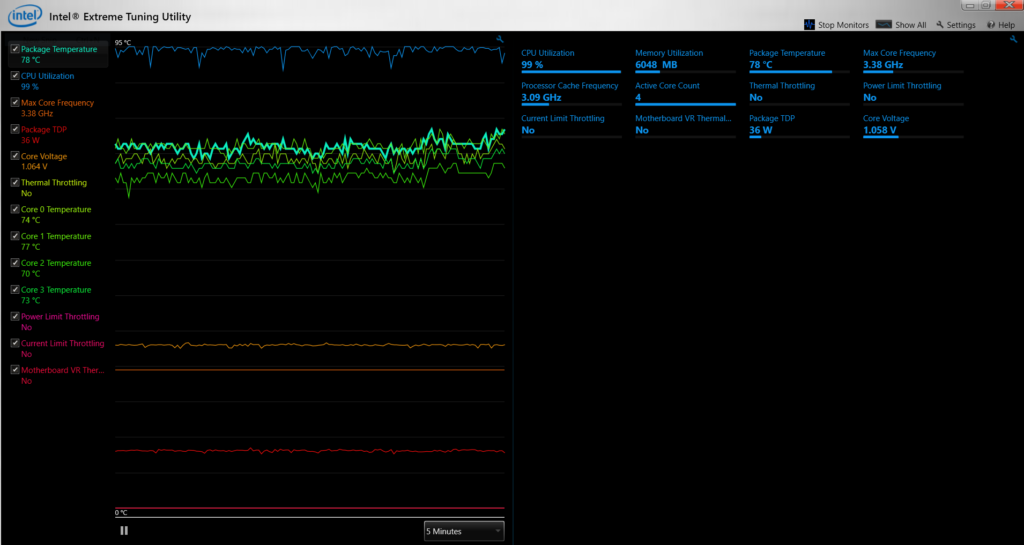Click the Help question mark icon

(x=991, y=25)
